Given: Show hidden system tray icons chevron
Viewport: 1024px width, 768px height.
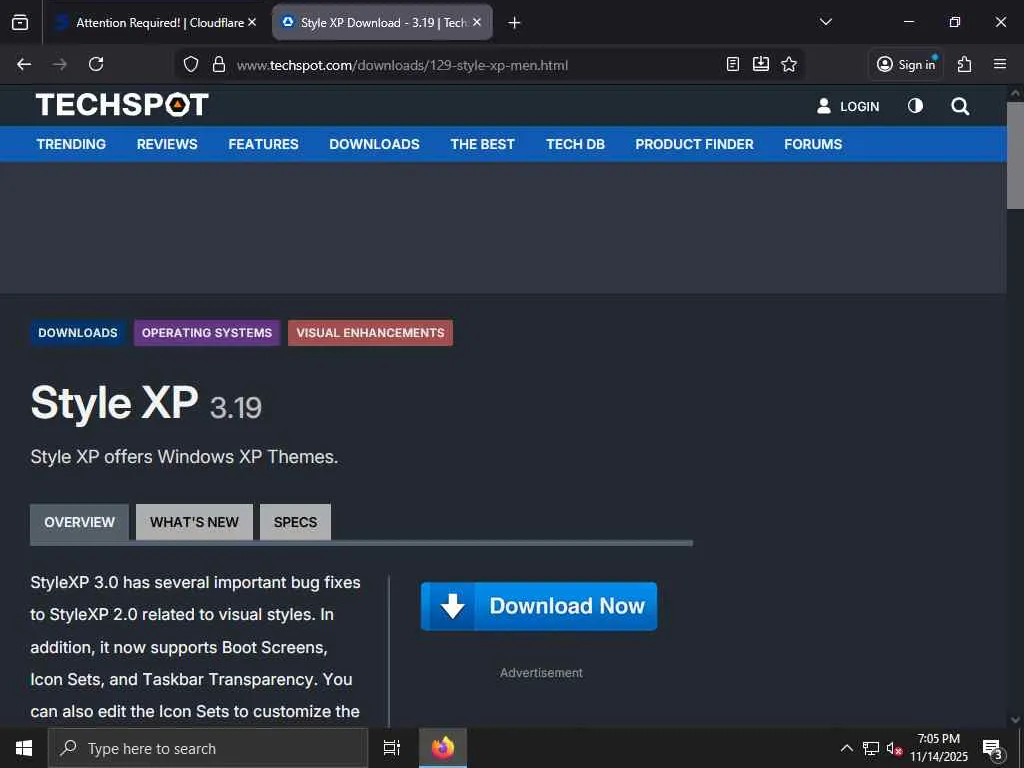Looking at the screenshot, I should tap(846, 748).
